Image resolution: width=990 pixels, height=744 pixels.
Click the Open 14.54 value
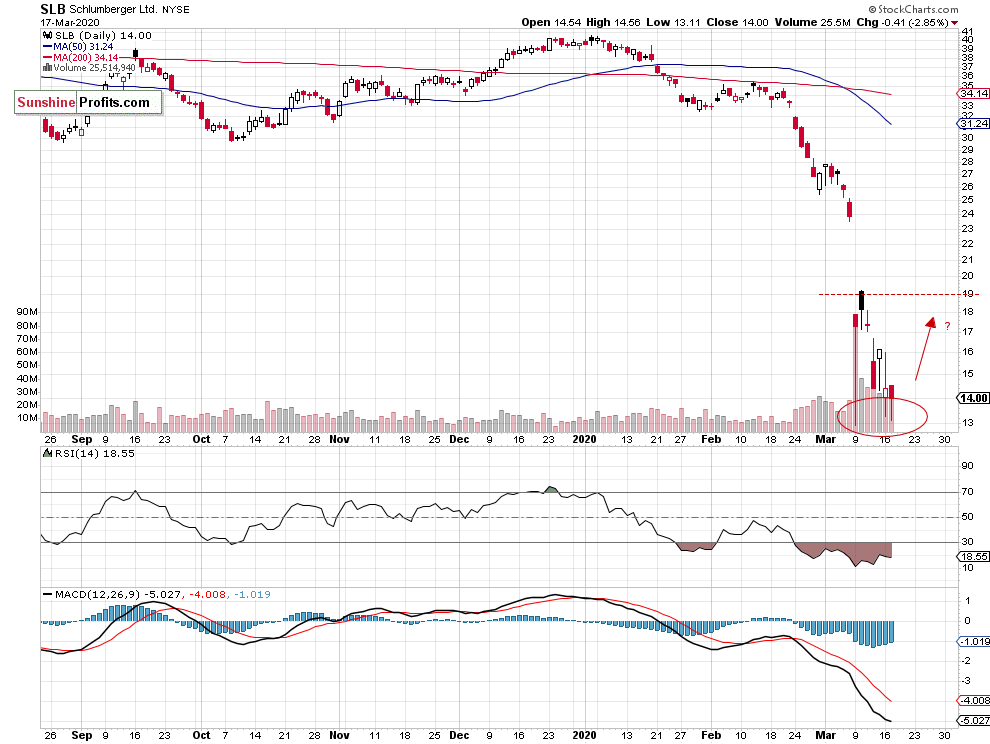coord(551,22)
